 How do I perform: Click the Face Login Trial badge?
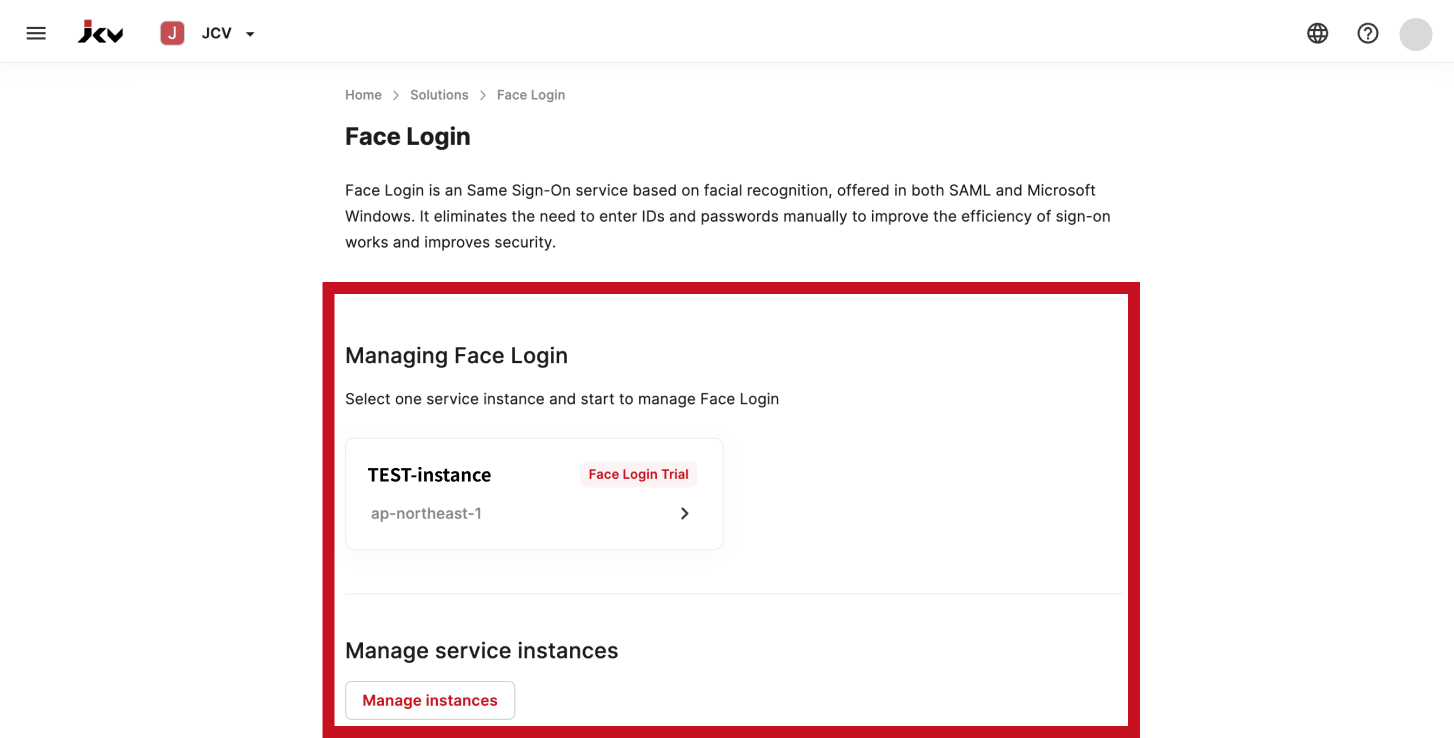[x=638, y=474]
